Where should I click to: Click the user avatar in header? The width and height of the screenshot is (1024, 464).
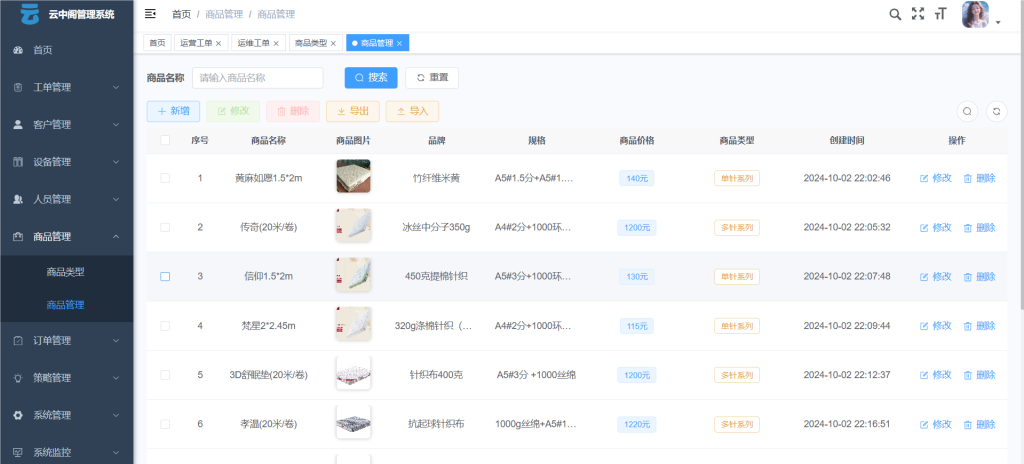pyautogui.click(x=975, y=15)
